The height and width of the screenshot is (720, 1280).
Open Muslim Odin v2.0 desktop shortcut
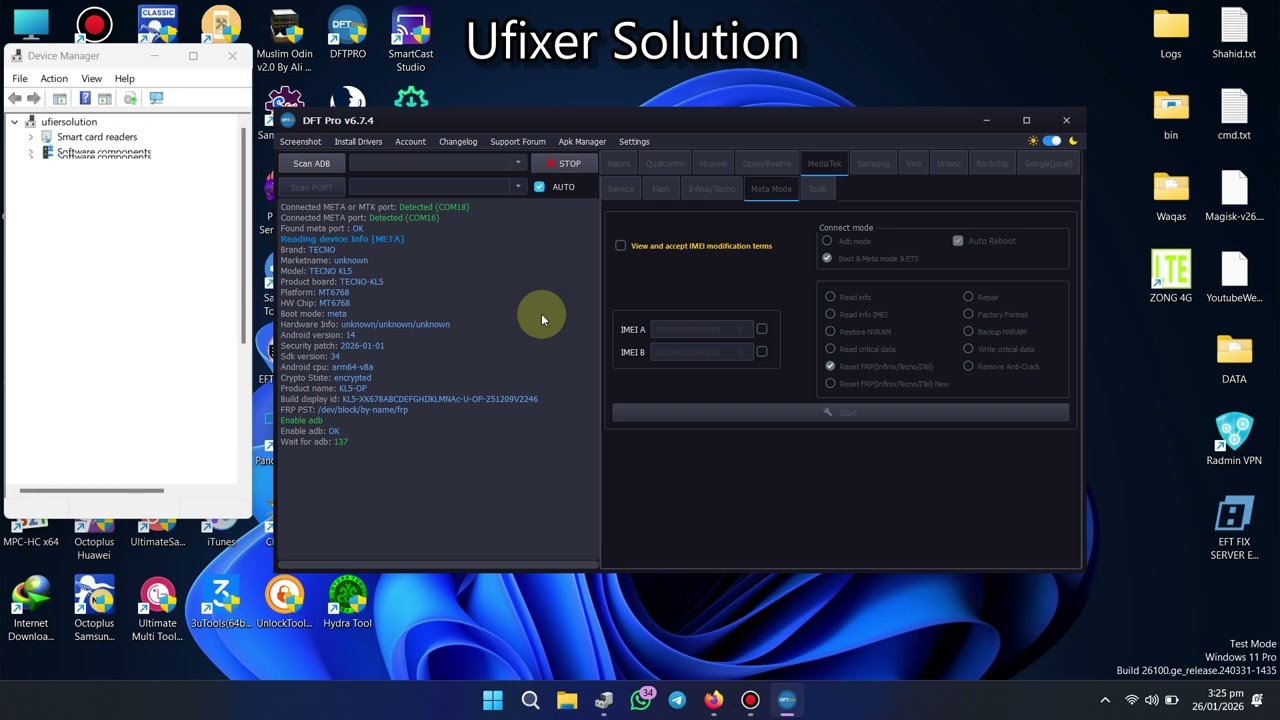point(285,40)
